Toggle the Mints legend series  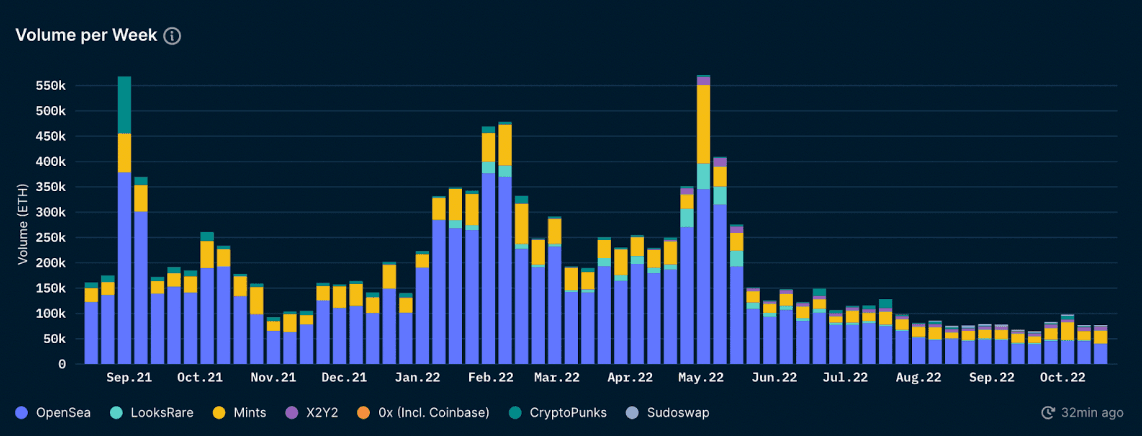[248, 412]
